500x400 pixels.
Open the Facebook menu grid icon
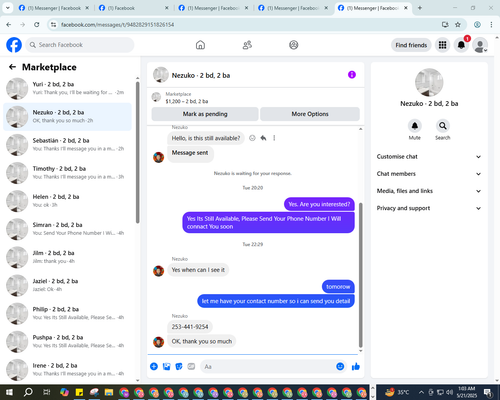tap(442, 45)
